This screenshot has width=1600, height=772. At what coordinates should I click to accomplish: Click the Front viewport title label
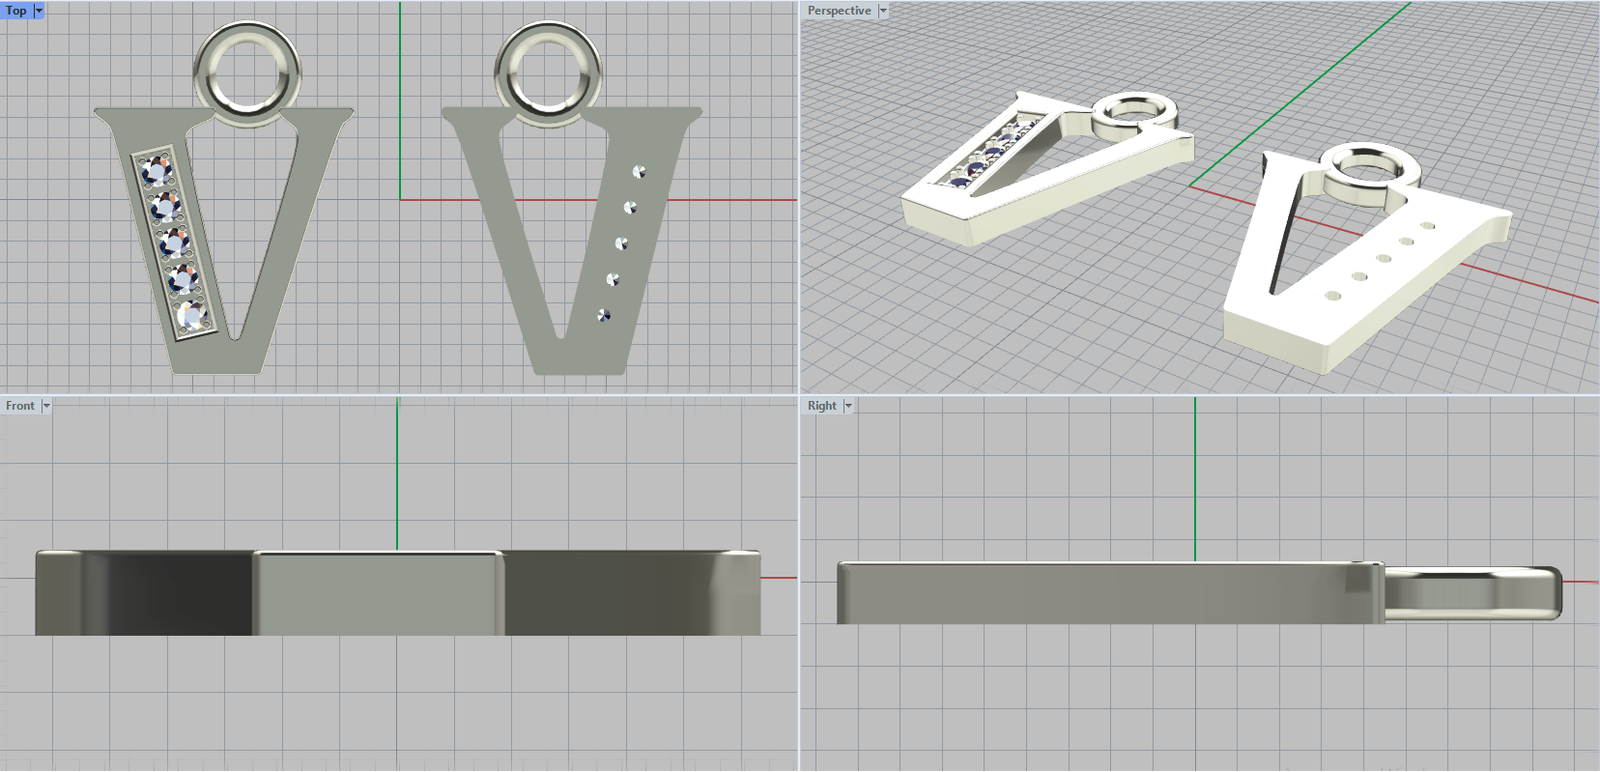tap(20, 406)
